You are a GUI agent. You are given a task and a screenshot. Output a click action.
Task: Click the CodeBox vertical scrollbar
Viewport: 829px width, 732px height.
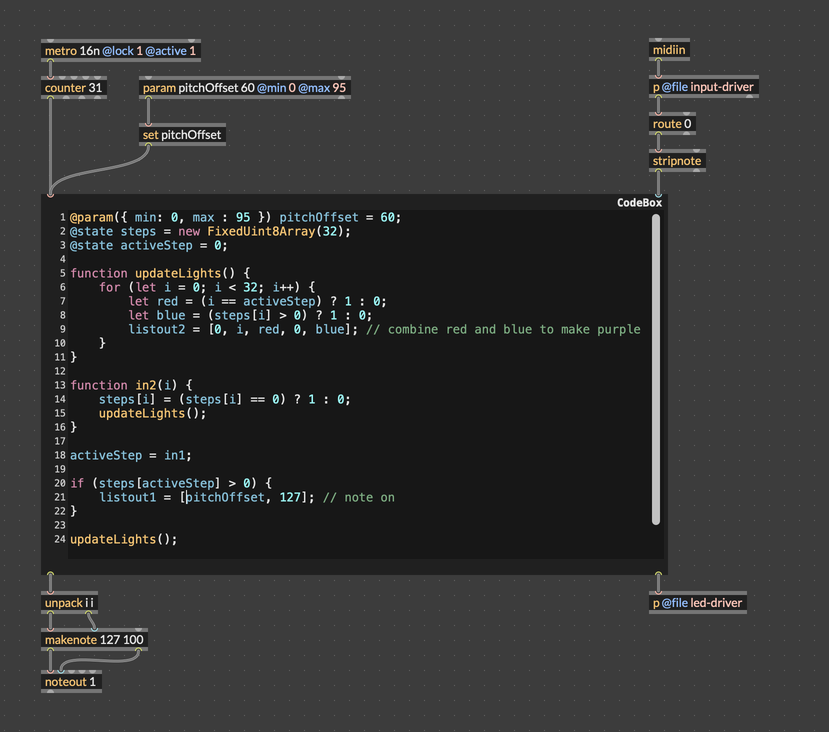pyautogui.click(x=656, y=368)
